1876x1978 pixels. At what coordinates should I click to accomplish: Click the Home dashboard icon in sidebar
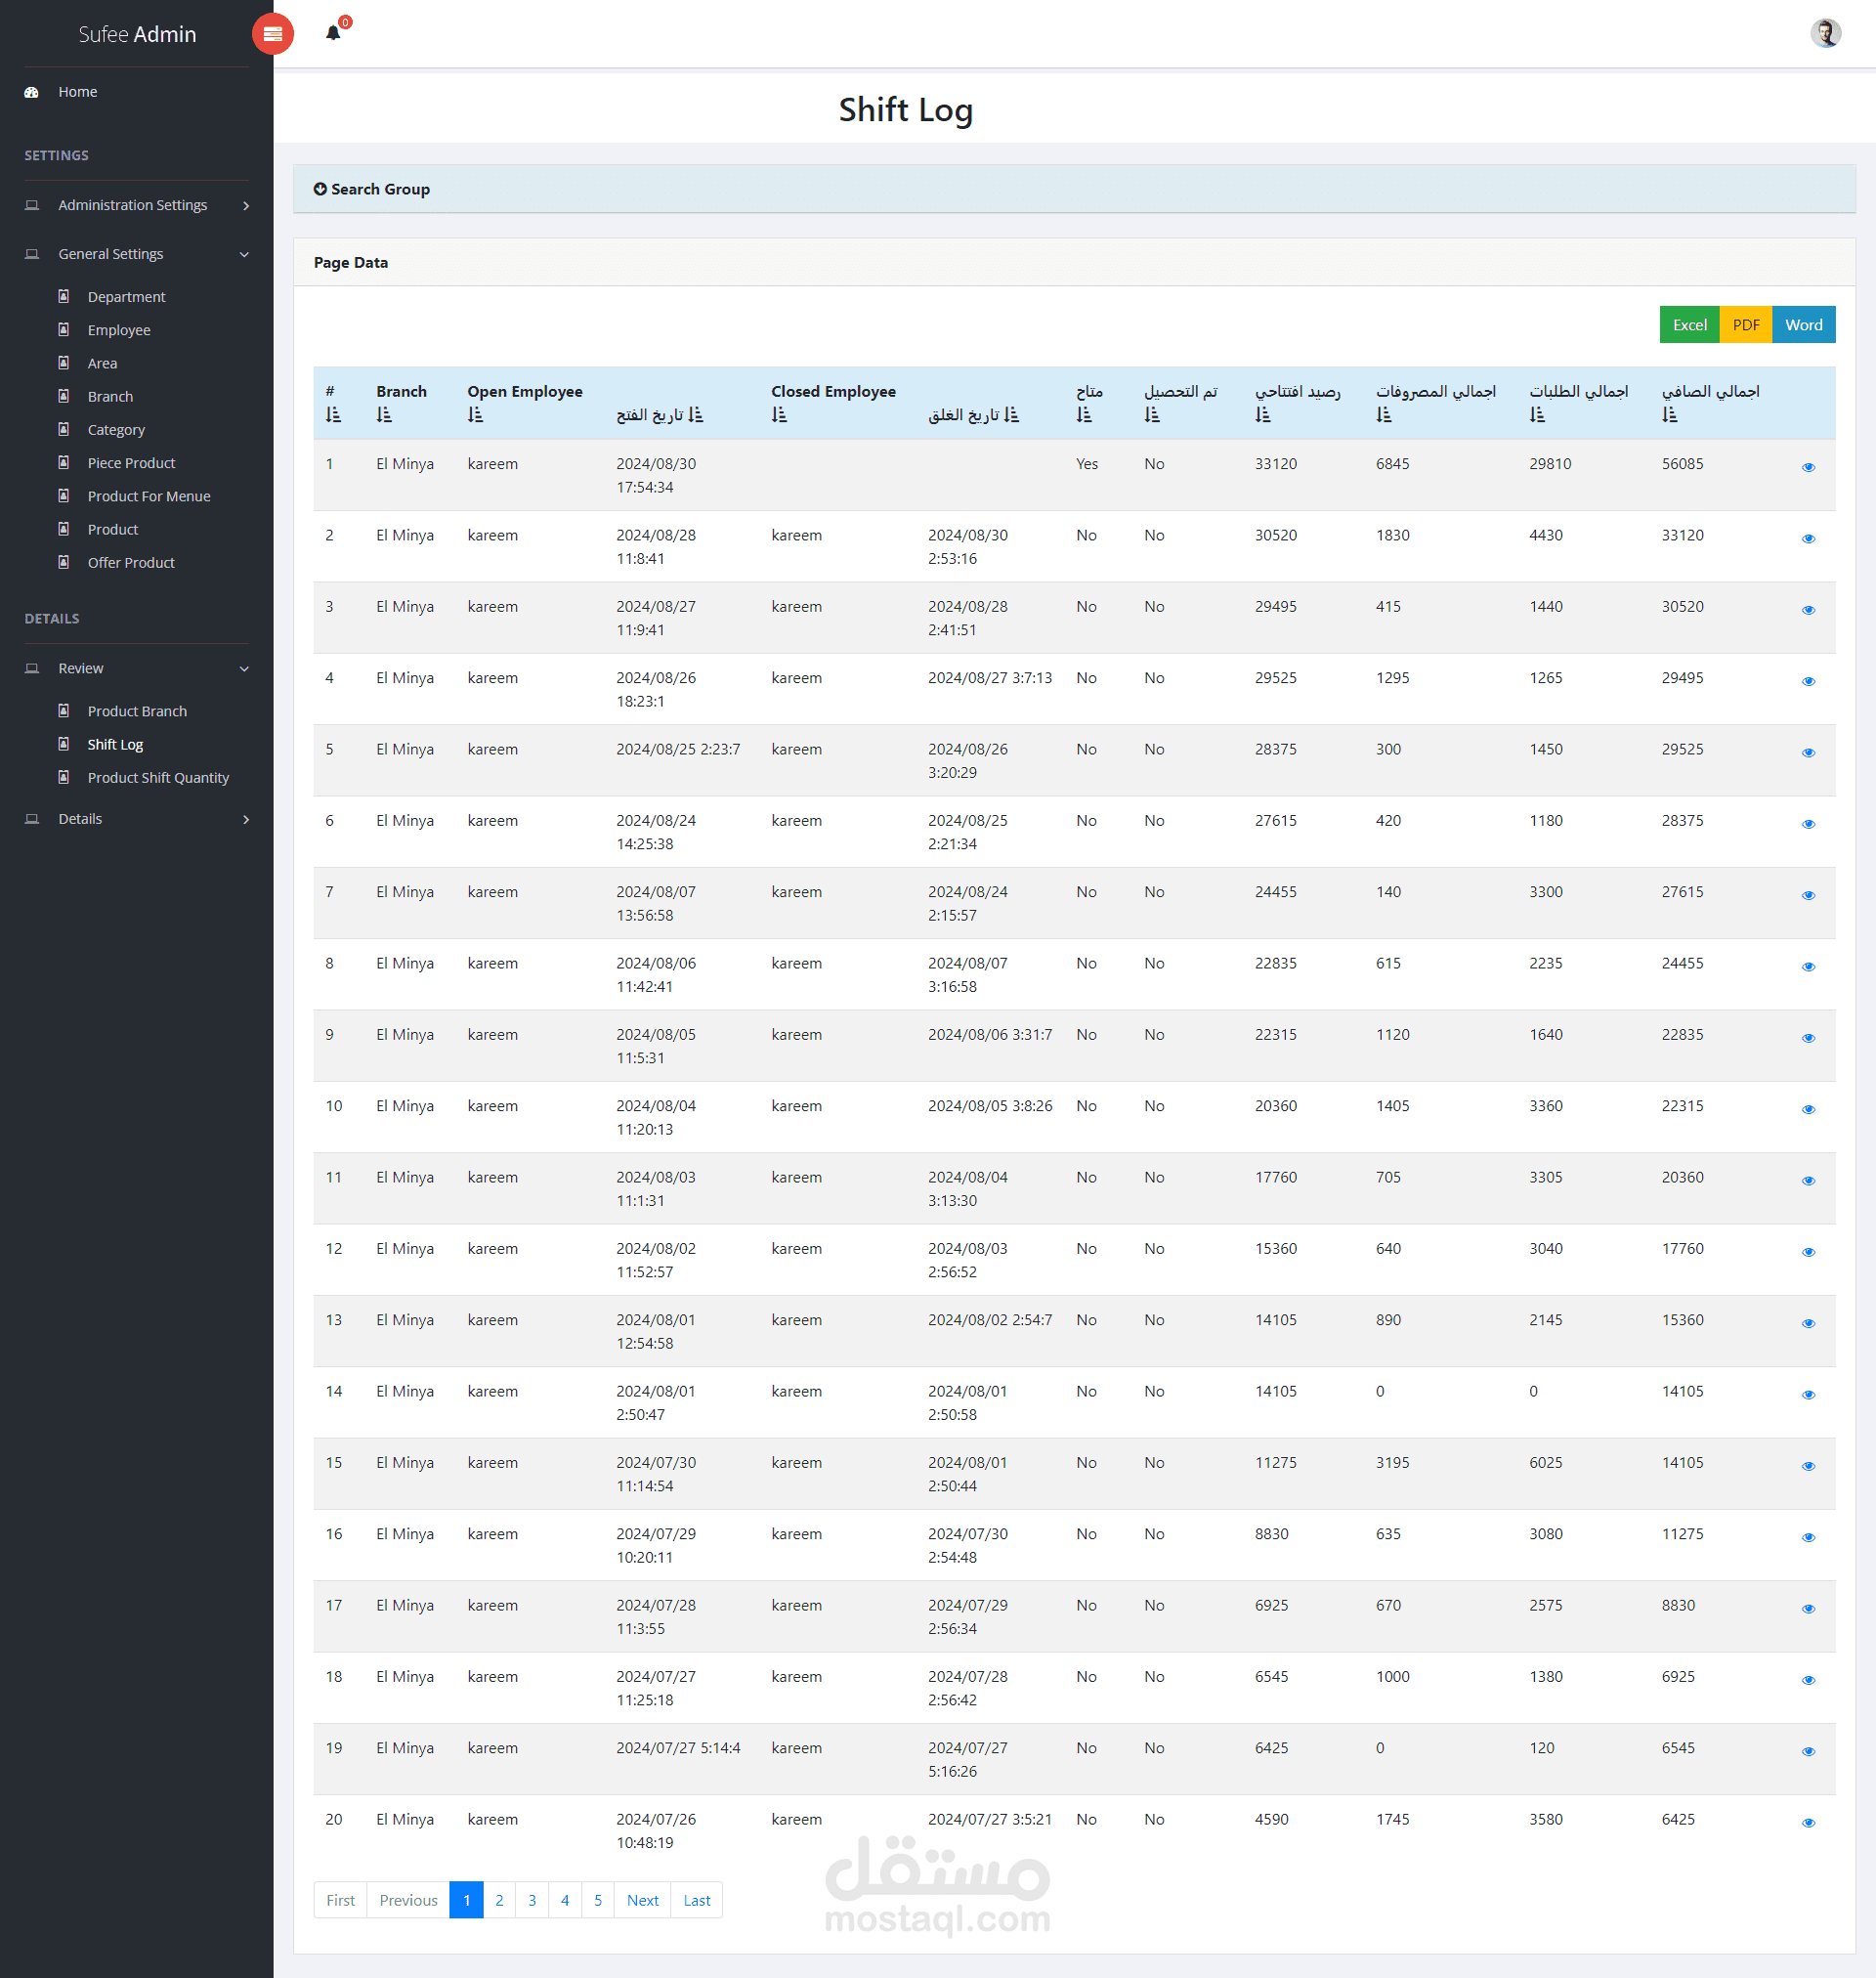pos(32,92)
